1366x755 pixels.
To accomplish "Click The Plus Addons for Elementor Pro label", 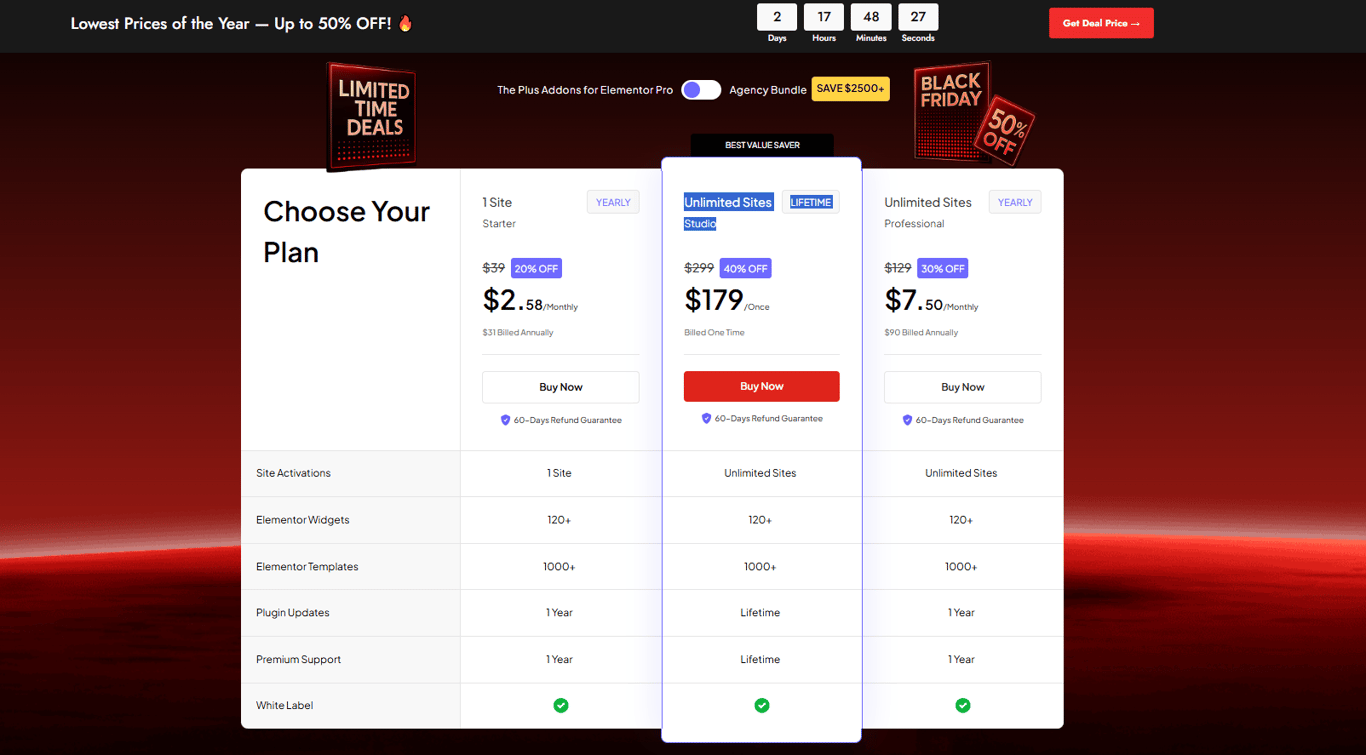I will [585, 90].
